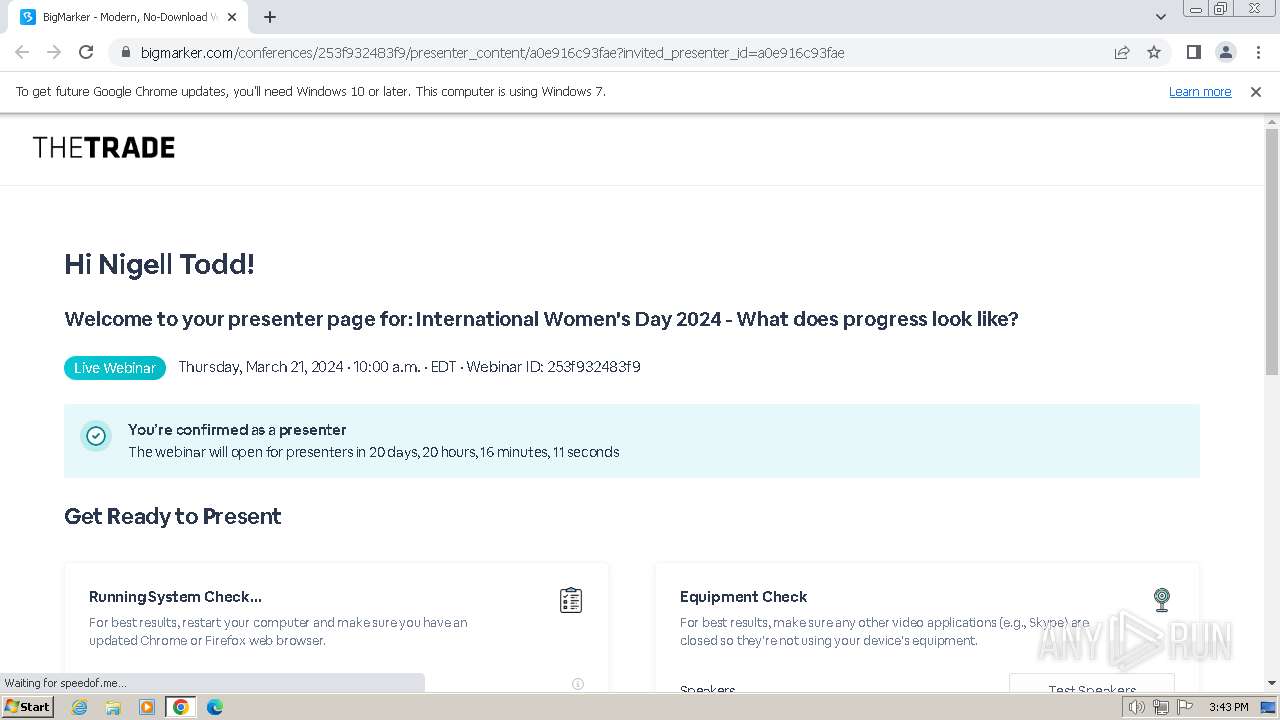Close the BigMarker tab
Screen dimensions: 1280x720
click(232, 17)
